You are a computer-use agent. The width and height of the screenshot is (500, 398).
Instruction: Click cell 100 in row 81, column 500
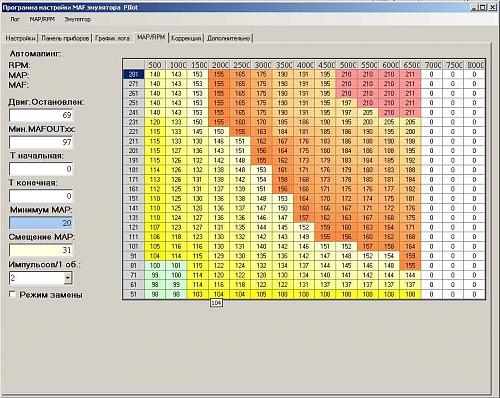(155, 266)
